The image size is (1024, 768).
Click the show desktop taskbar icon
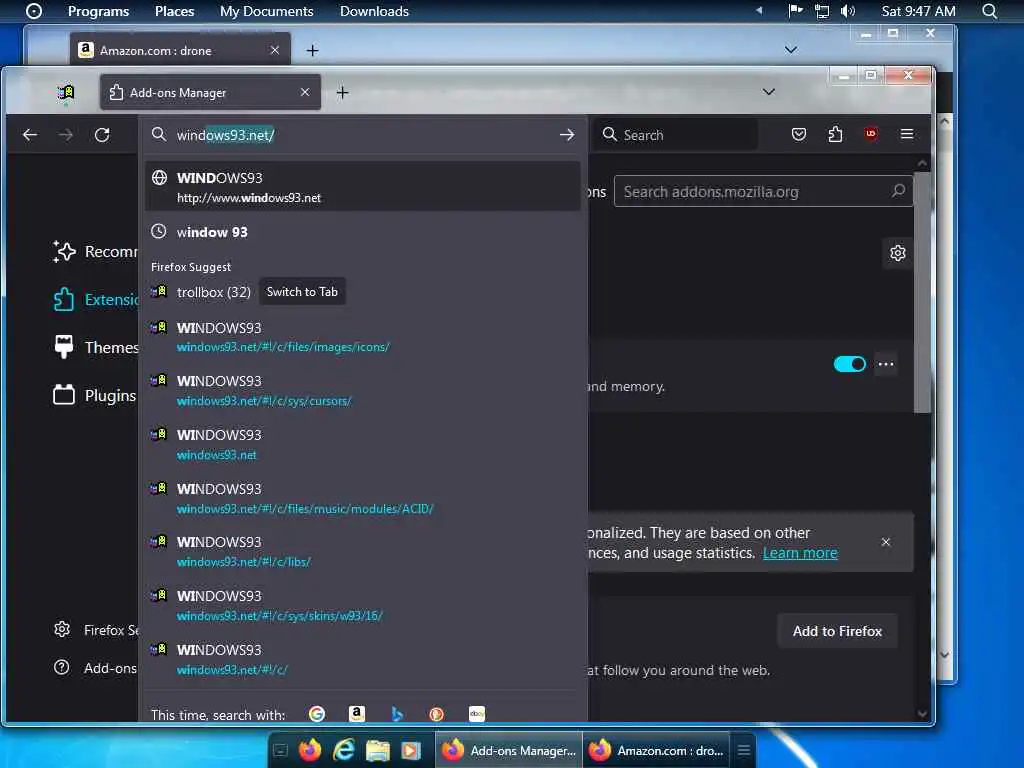click(x=280, y=750)
